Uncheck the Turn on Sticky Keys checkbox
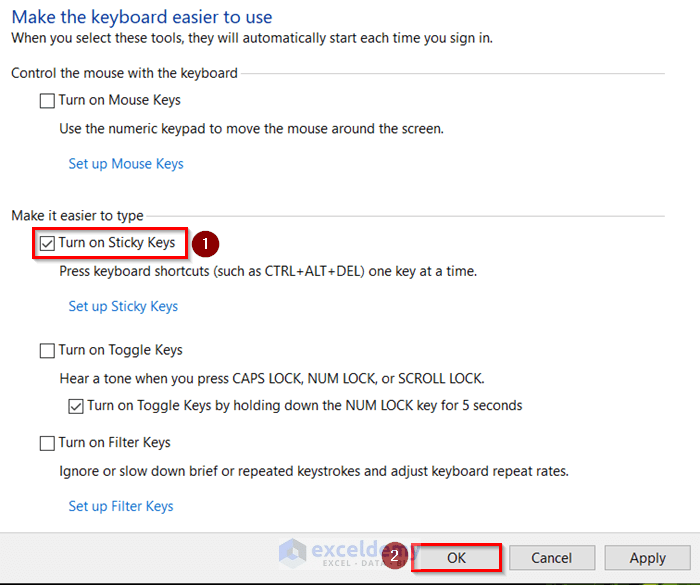The width and height of the screenshot is (700, 585). pos(47,243)
